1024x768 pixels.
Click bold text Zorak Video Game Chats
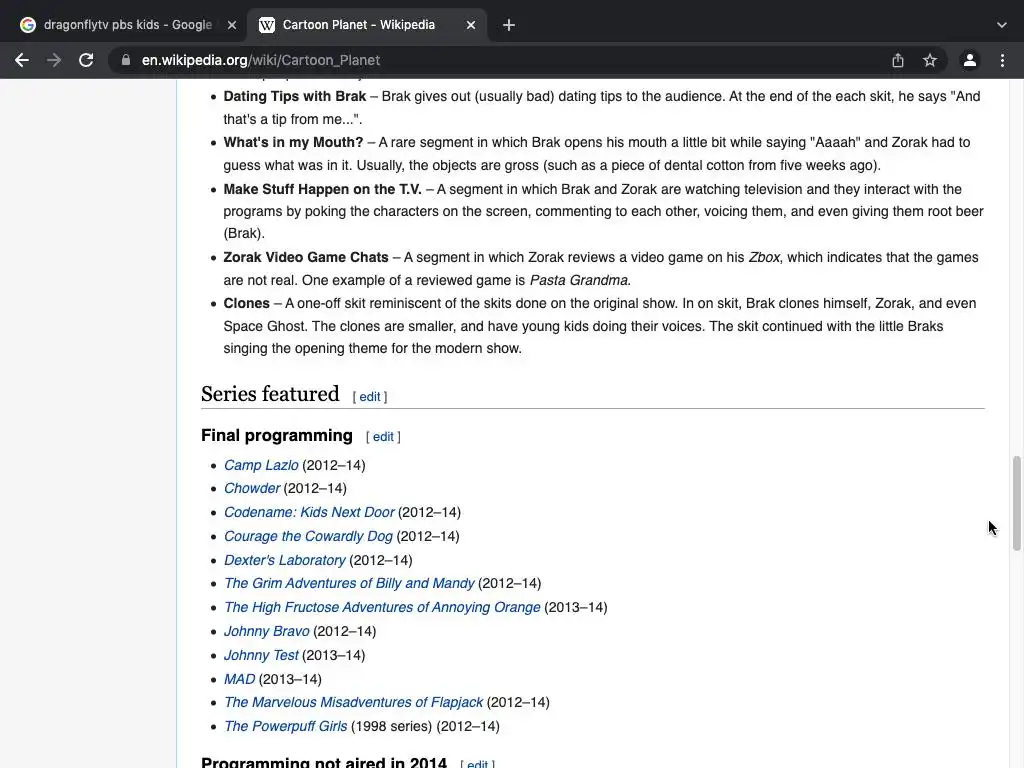pyautogui.click(x=306, y=257)
